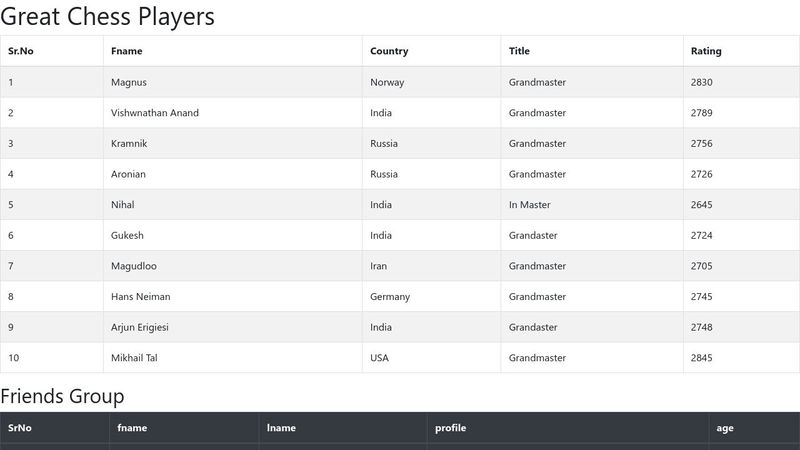This screenshot has width=800, height=450.
Task: Click the Rating column header
Action: 706,51
